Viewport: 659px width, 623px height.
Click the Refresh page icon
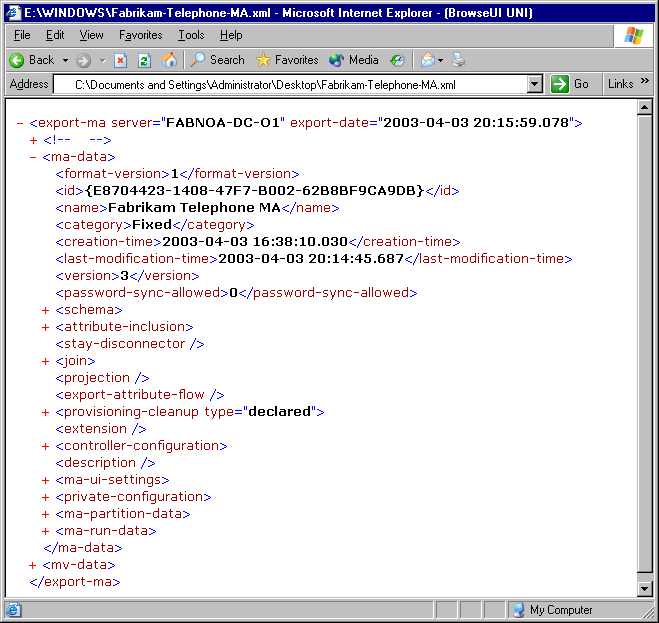(144, 61)
